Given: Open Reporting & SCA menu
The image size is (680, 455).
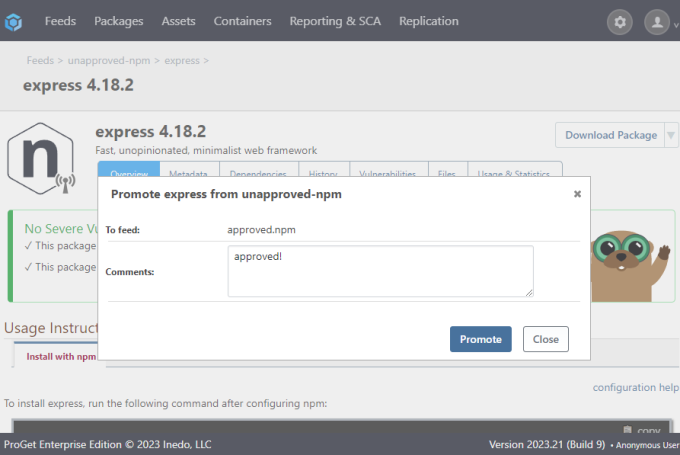Looking at the screenshot, I should tap(336, 21).
